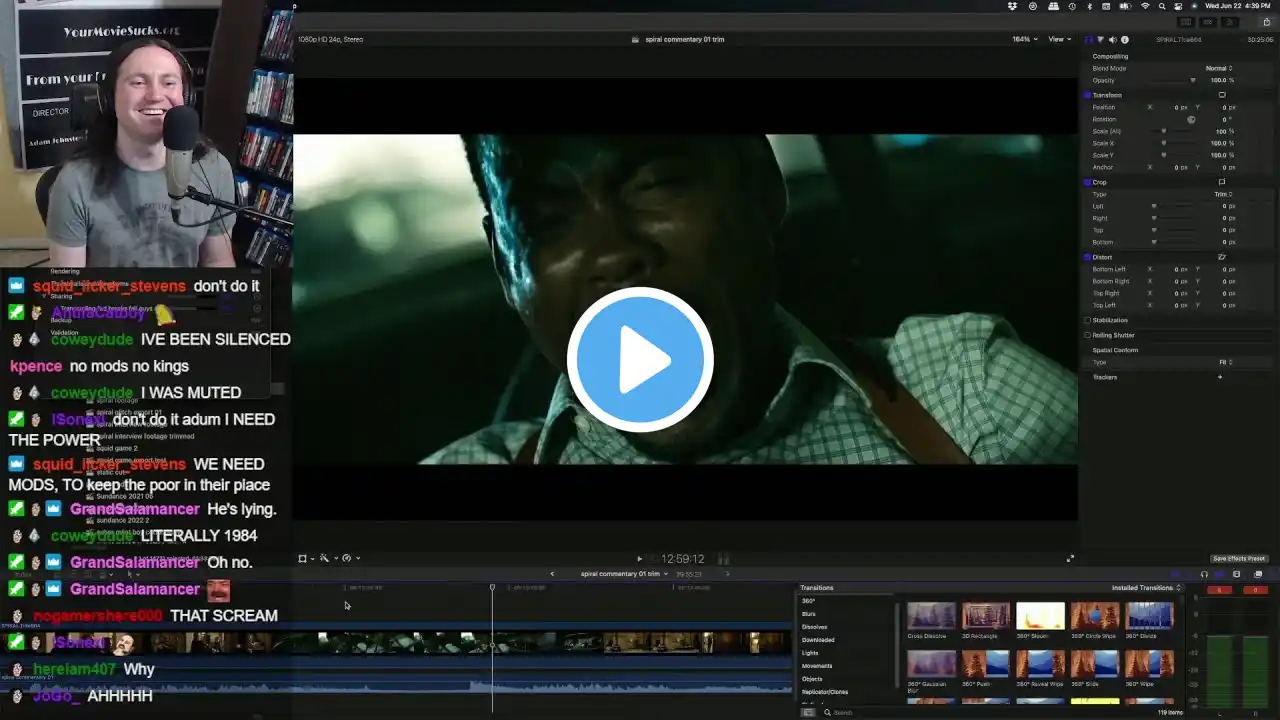Select the Cross Dissolve transition thumbnail
Image resolution: width=1280 pixels, height=720 pixels.
point(931,616)
